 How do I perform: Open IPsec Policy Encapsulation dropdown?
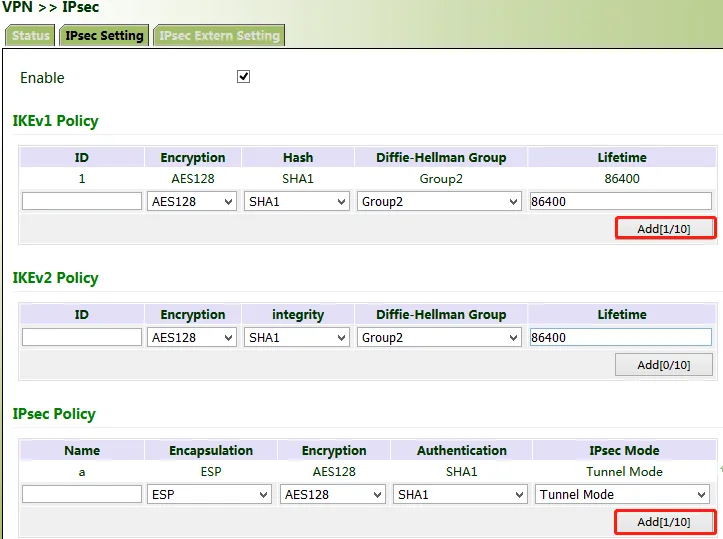(209, 494)
